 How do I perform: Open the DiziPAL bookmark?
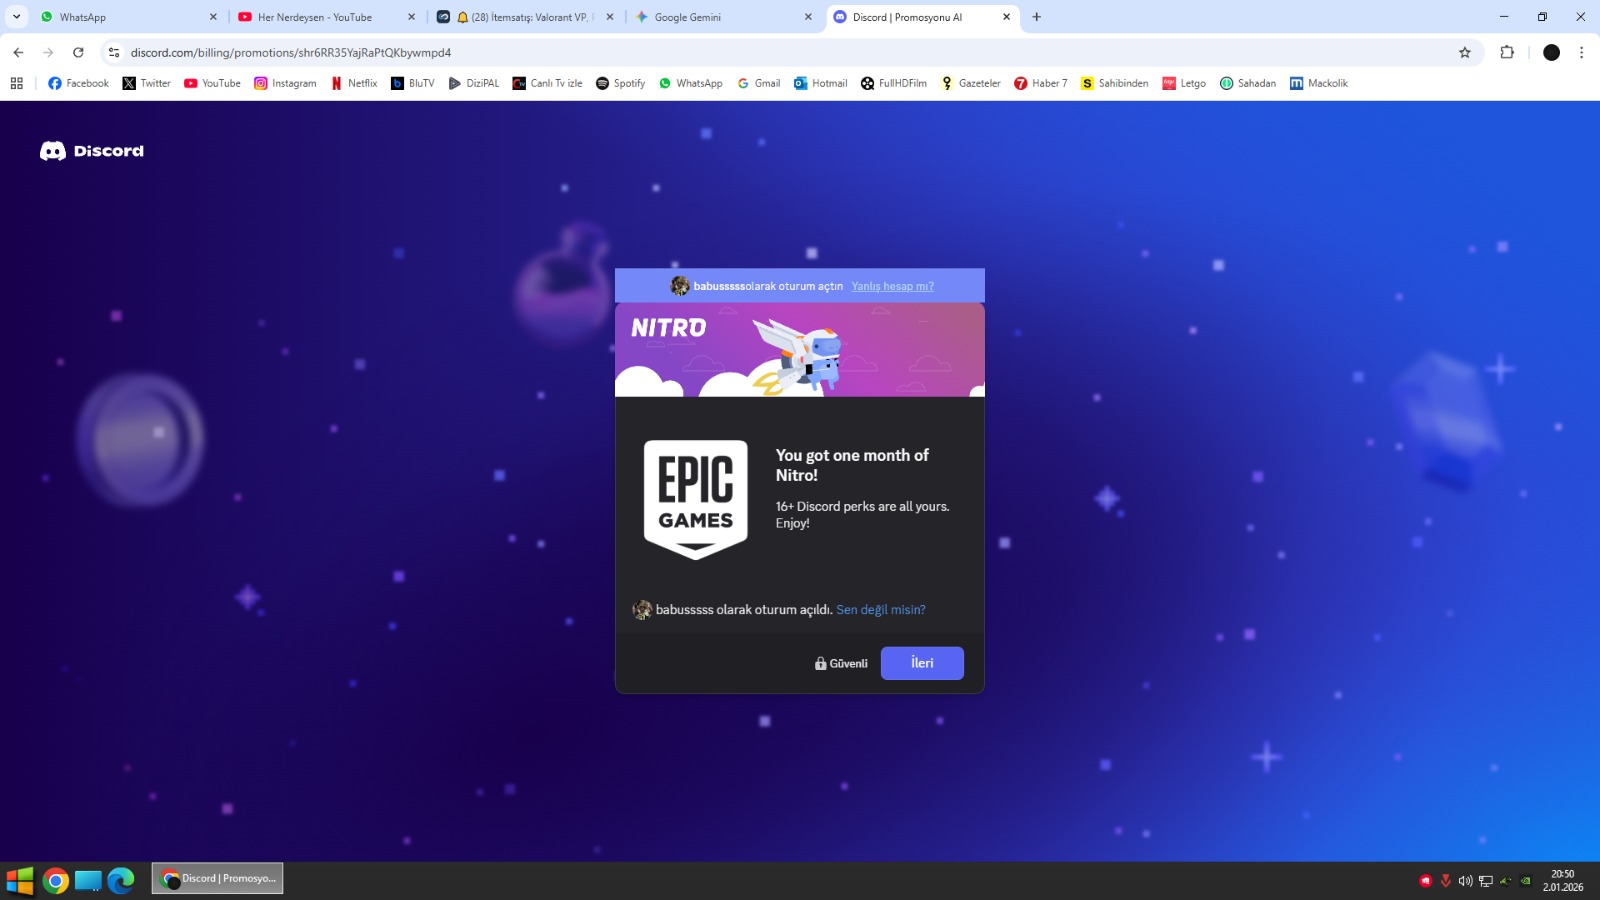pyautogui.click(x=473, y=83)
